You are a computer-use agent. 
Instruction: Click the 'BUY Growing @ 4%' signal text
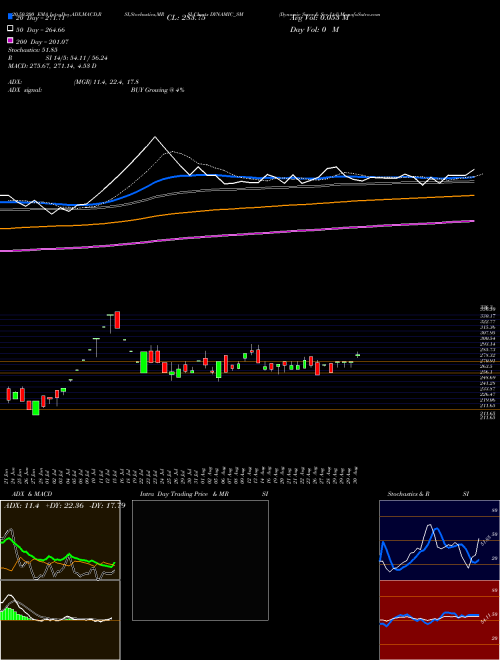pos(157,90)
